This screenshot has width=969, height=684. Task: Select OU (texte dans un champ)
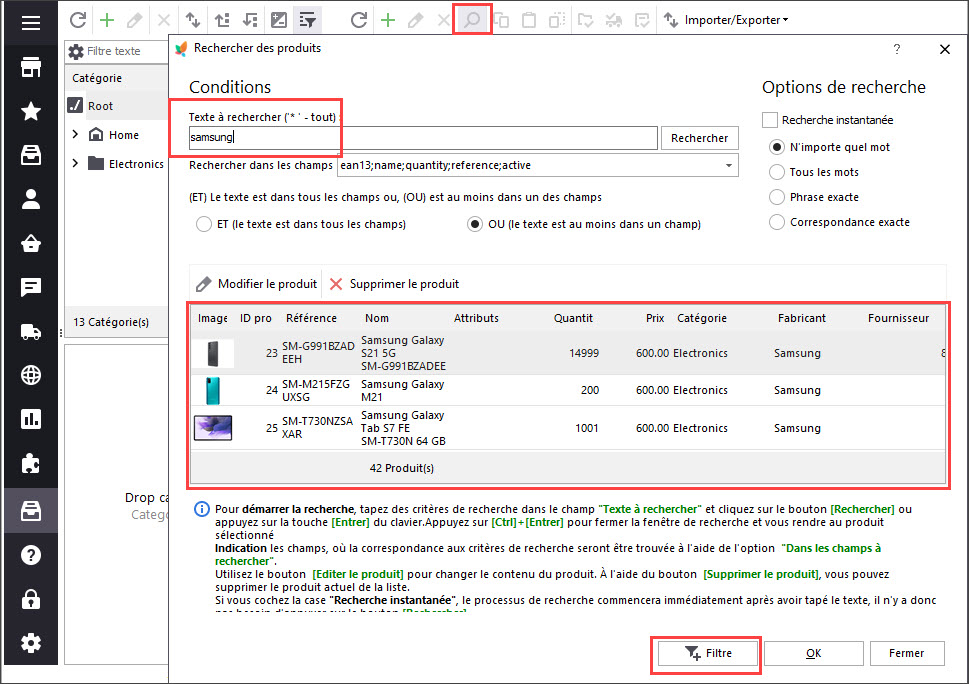click(475, 224)
